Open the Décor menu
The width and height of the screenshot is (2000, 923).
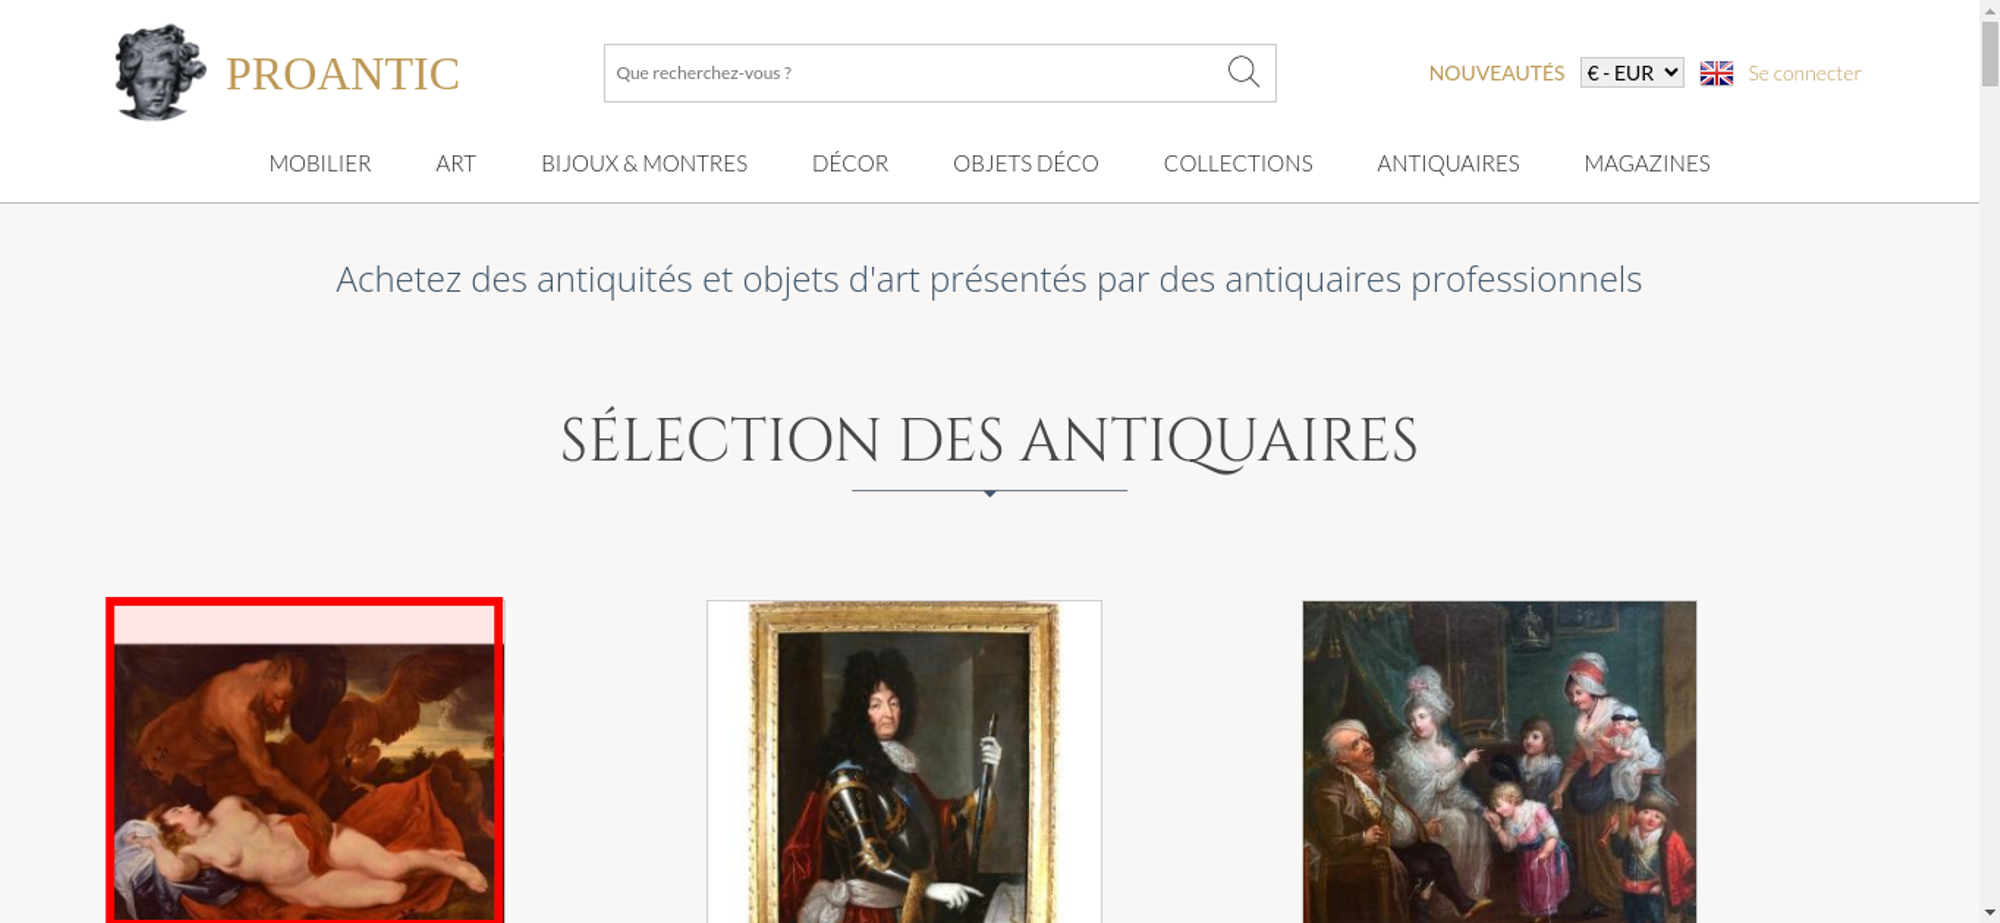(850, 163)
